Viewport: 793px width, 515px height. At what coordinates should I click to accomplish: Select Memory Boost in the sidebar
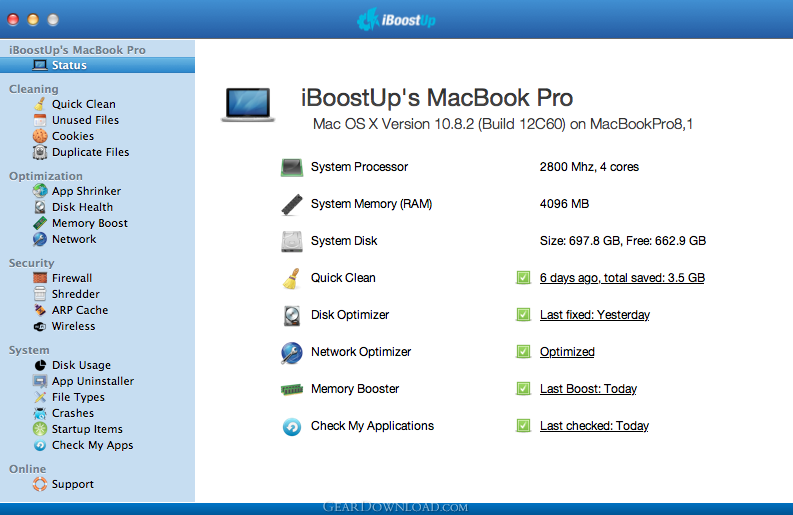click(90, 223)
